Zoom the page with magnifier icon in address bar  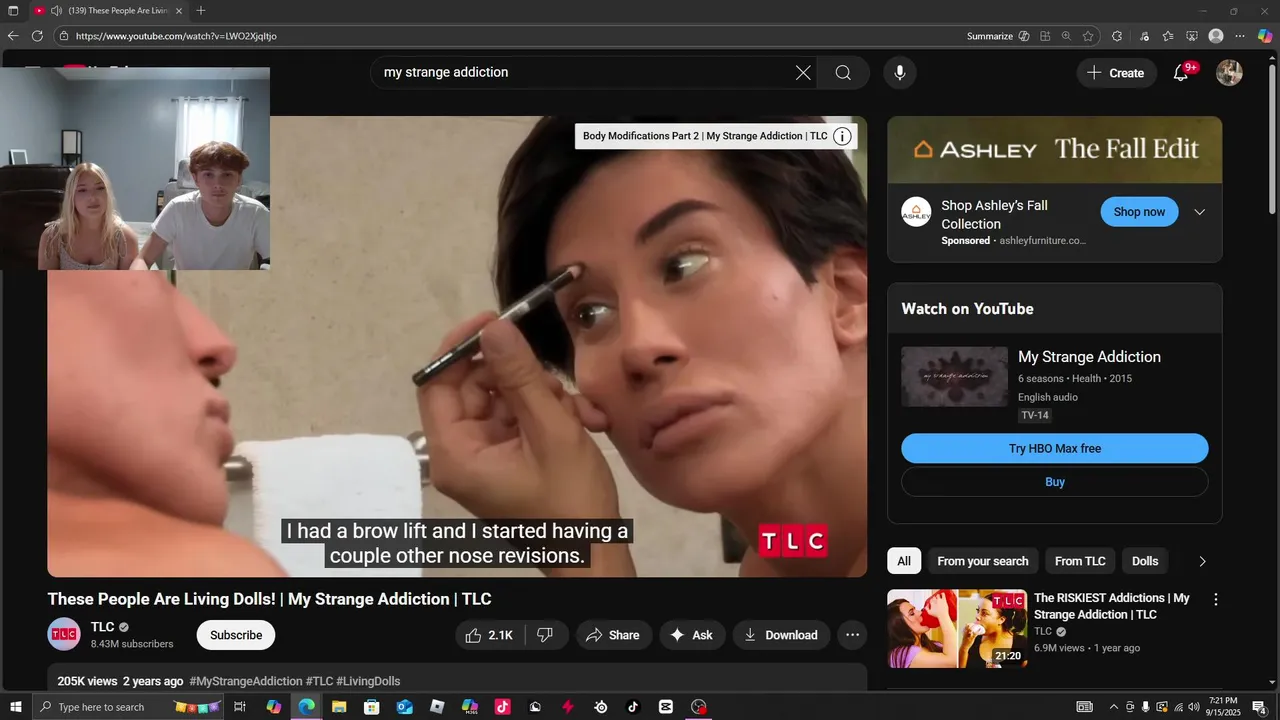coord(1067,36)
